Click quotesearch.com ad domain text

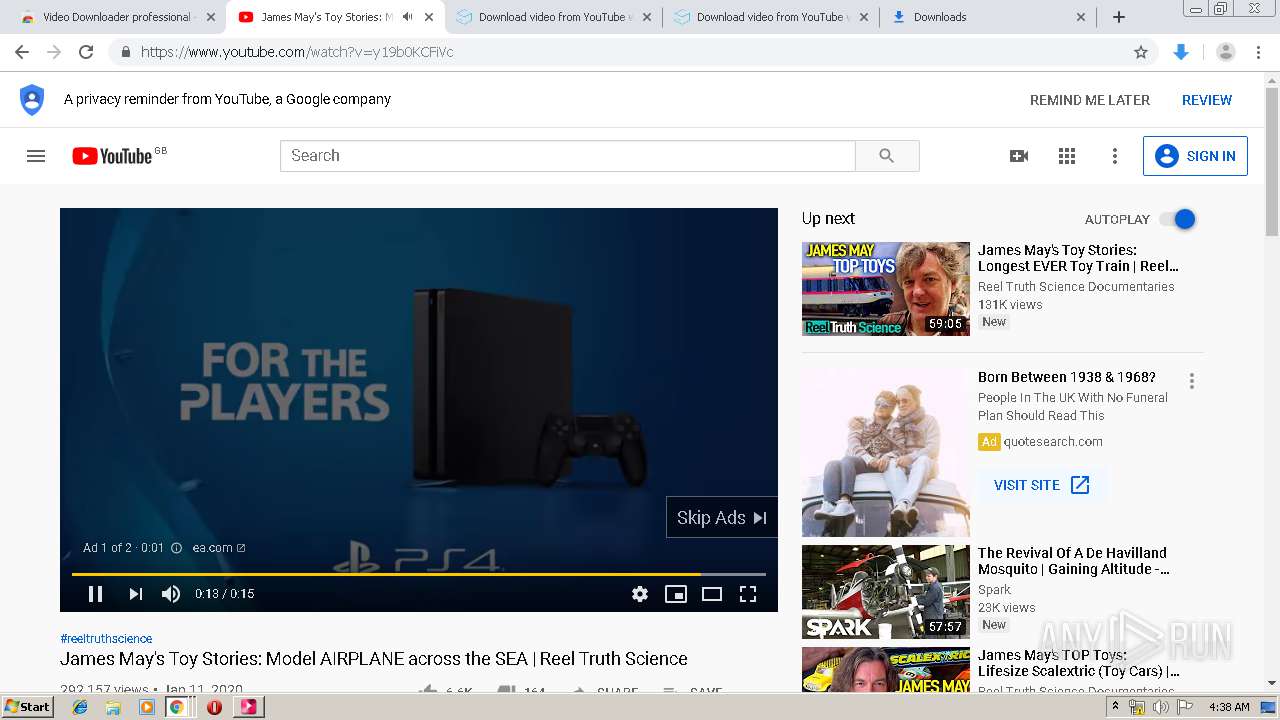click(x=1053, y=442)
